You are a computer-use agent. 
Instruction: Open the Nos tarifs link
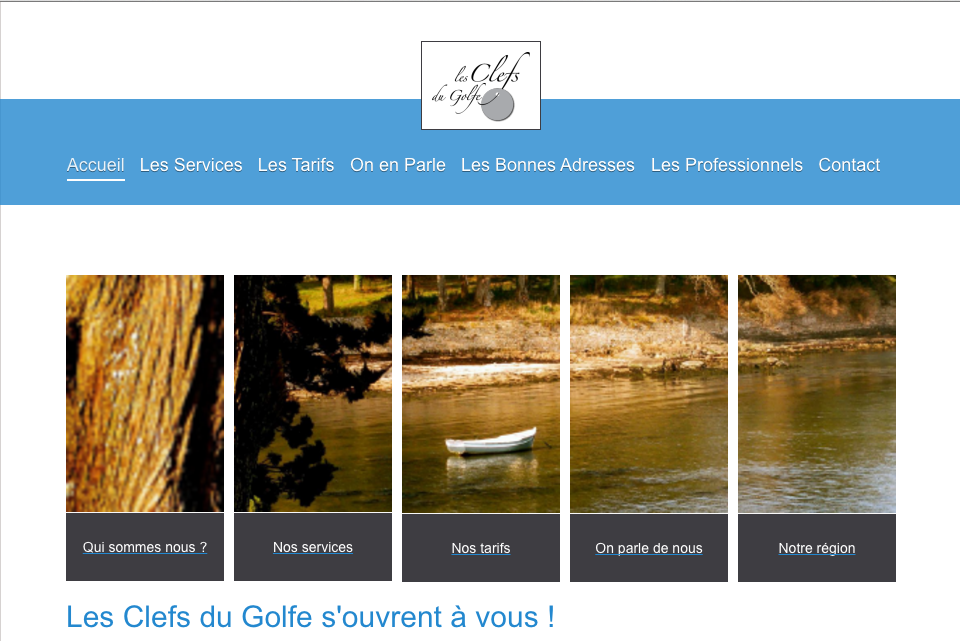(481, 549)
